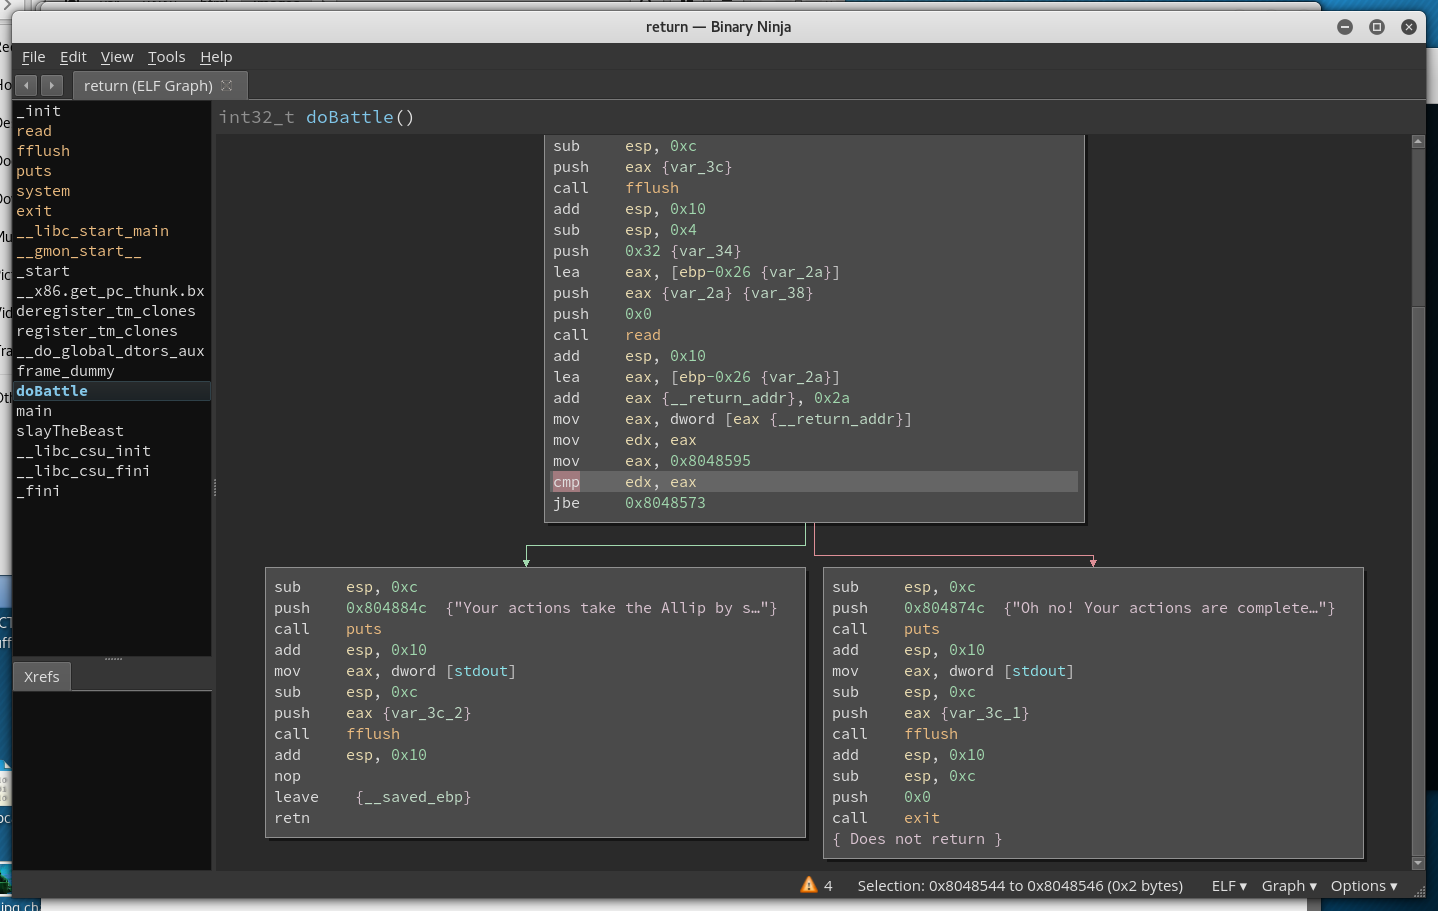1438x911 pixels.
Task: Expand the Options dropdown menu
Action: 1363,886
